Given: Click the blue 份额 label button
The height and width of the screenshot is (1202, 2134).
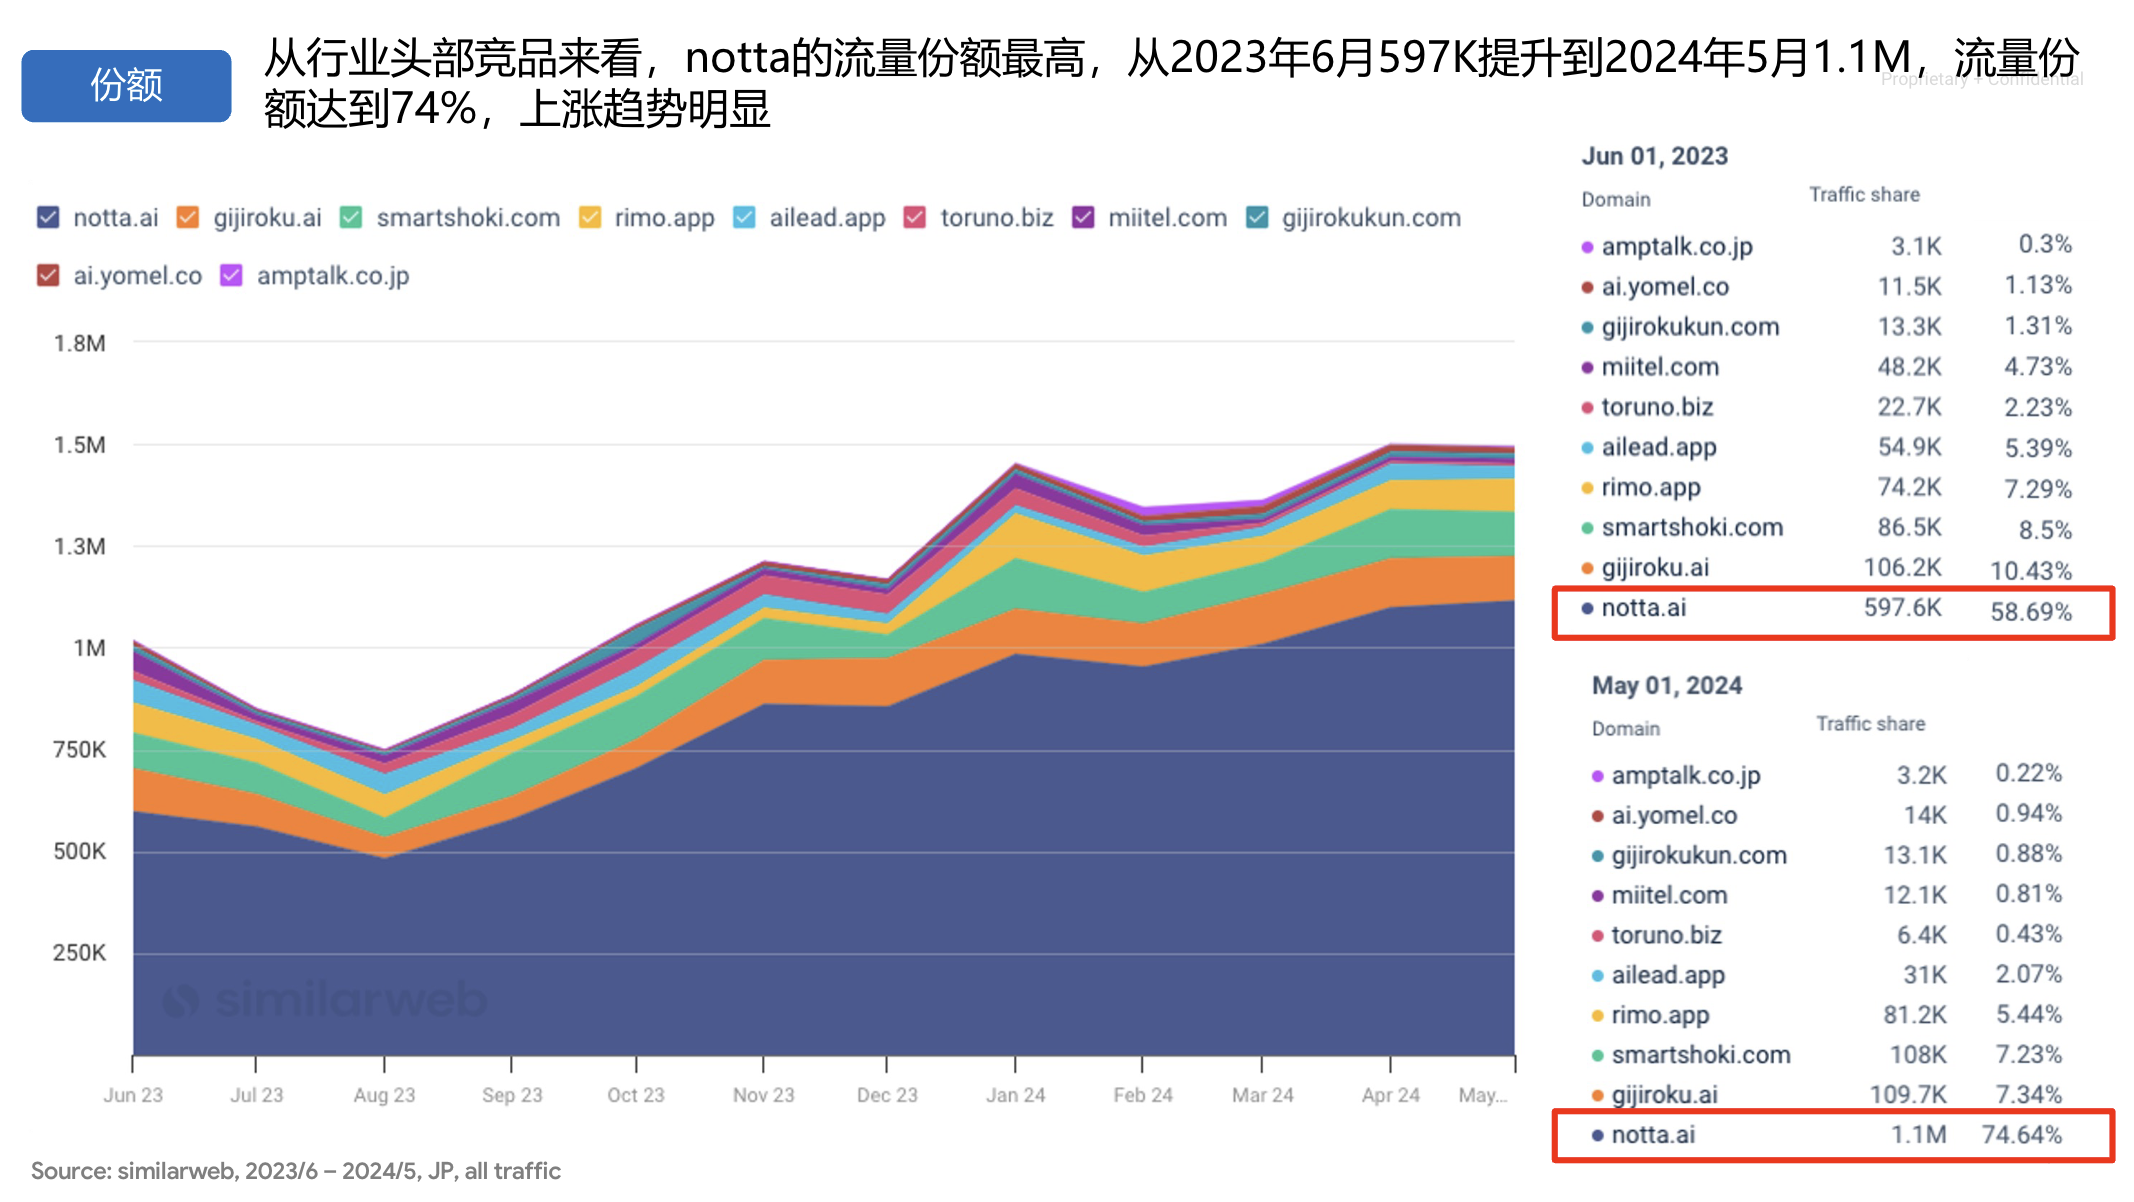Looking at the screenshot, I should coord(126,86).
